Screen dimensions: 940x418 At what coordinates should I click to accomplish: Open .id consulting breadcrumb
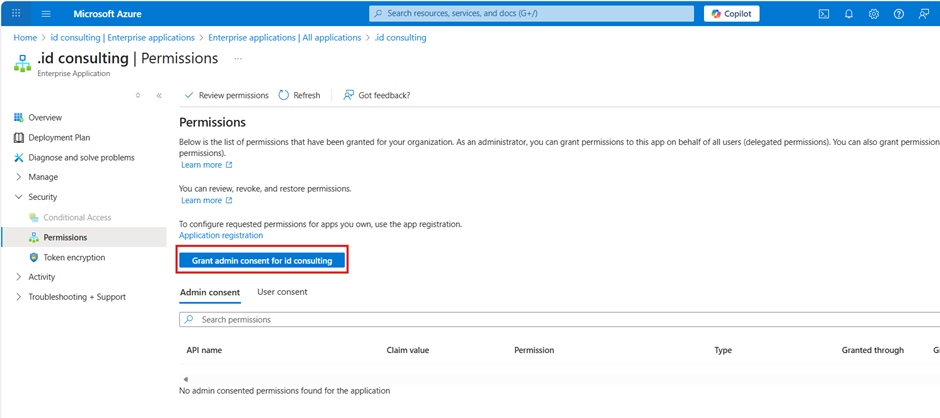(400, 37)
